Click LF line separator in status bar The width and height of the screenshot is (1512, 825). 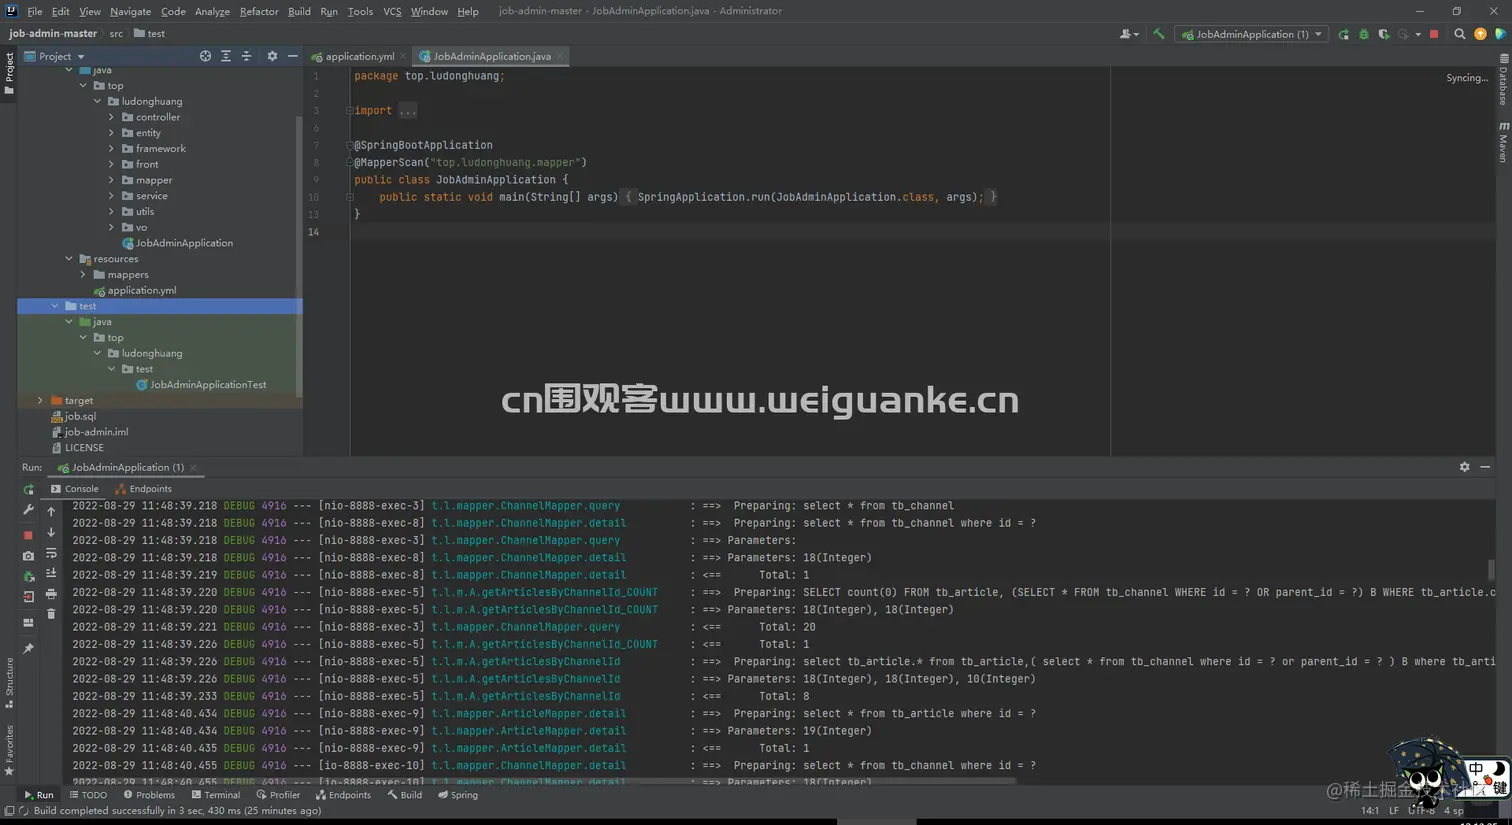(1394, 811)
